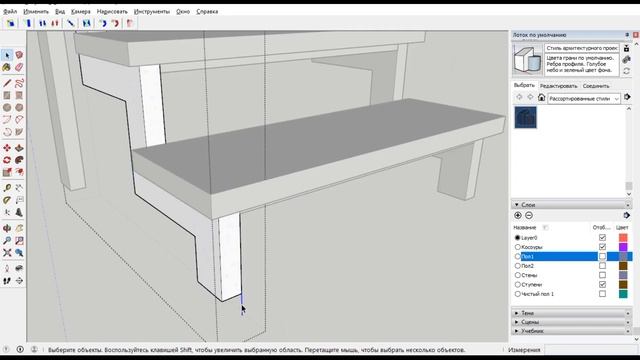Screen dimensions: 640x360
Task: Open color swatch of Layer0
Action: click(623, 238)
